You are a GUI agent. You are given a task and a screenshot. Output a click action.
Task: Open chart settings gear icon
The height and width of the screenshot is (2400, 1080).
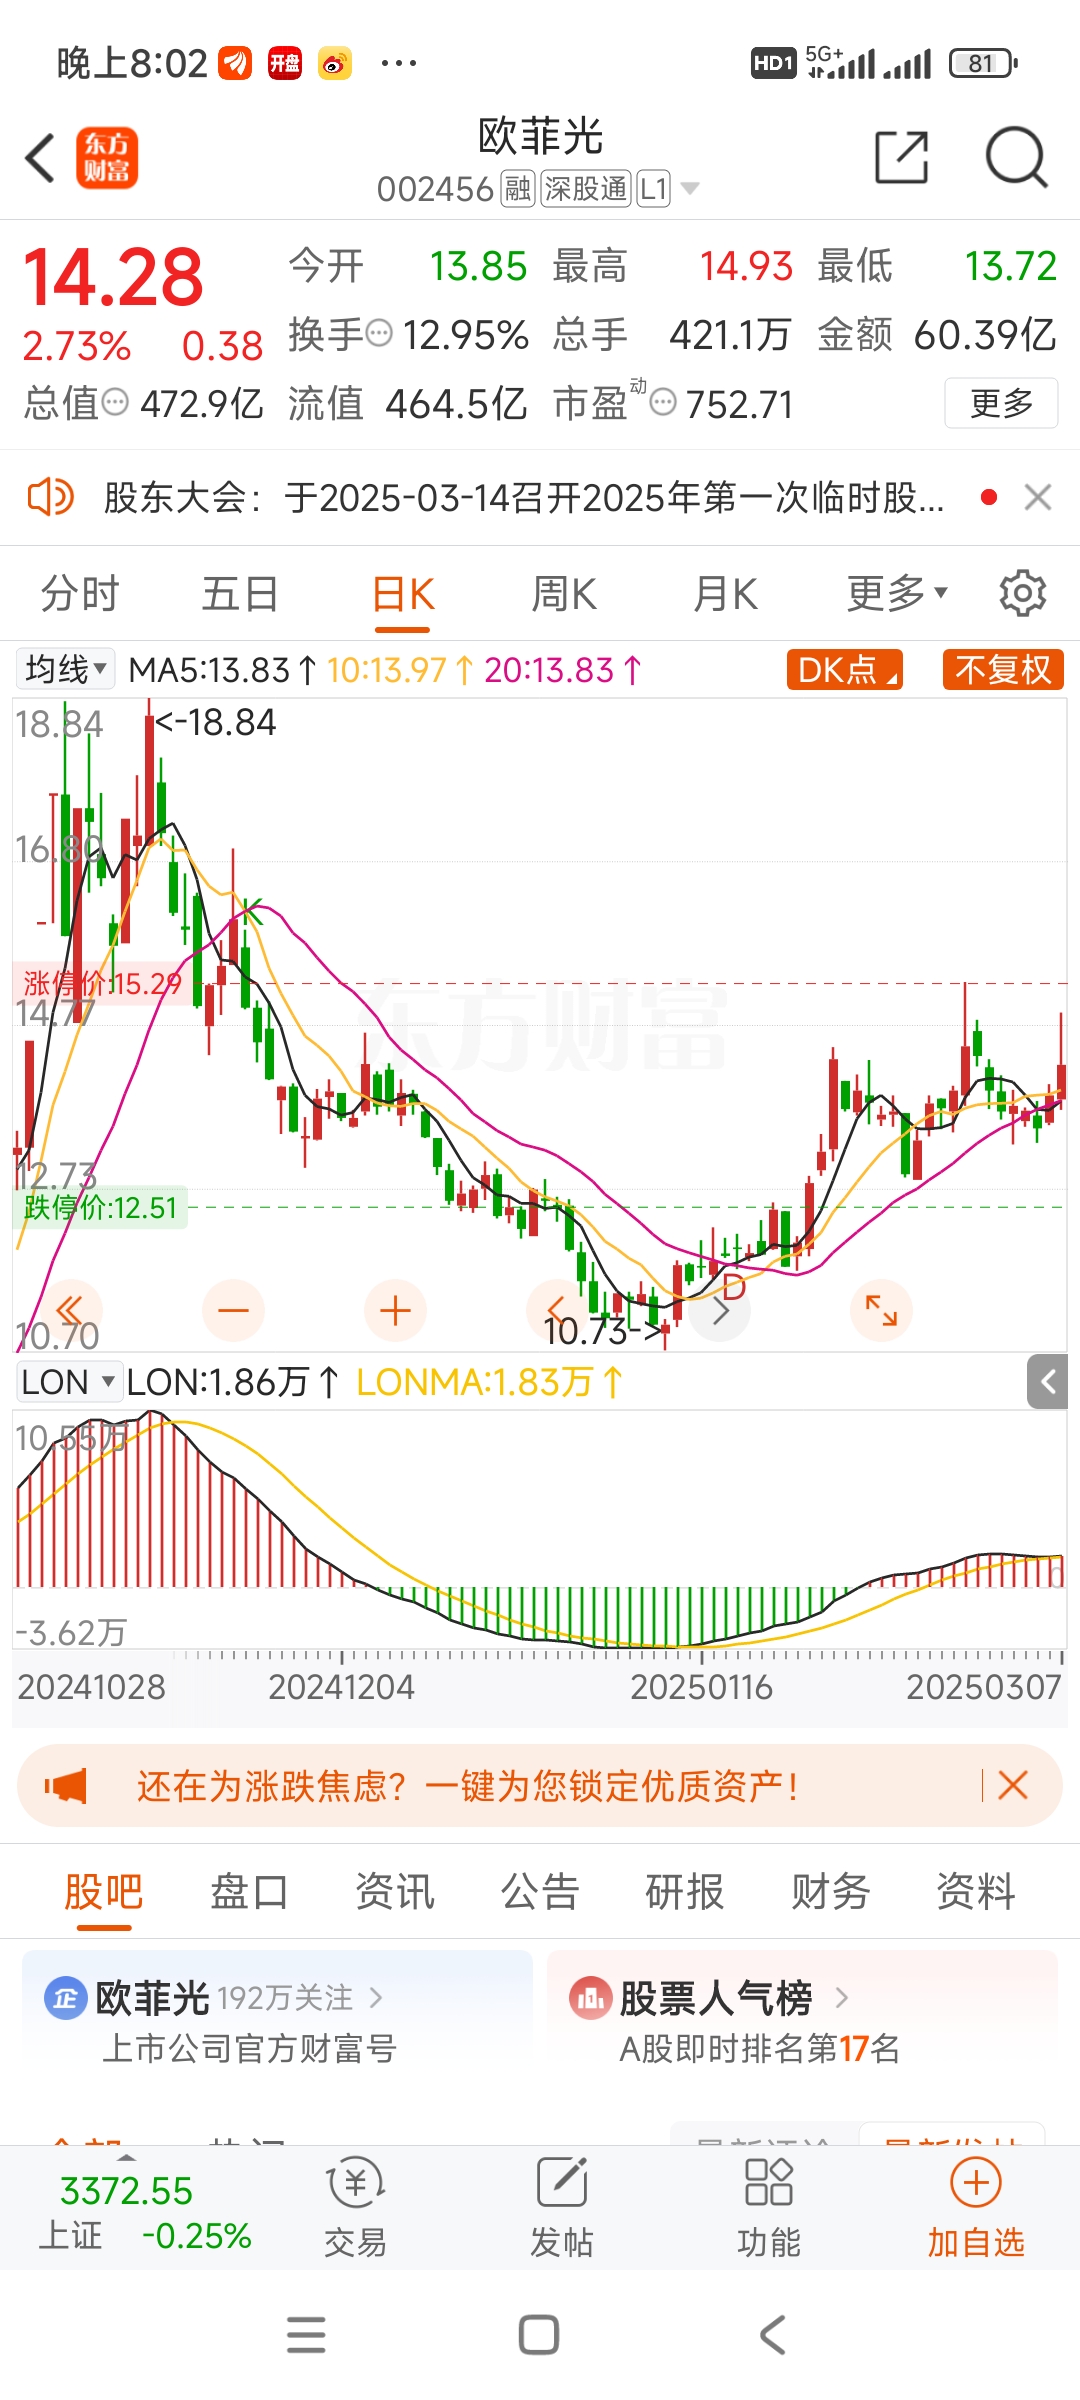coord(1022,594)
